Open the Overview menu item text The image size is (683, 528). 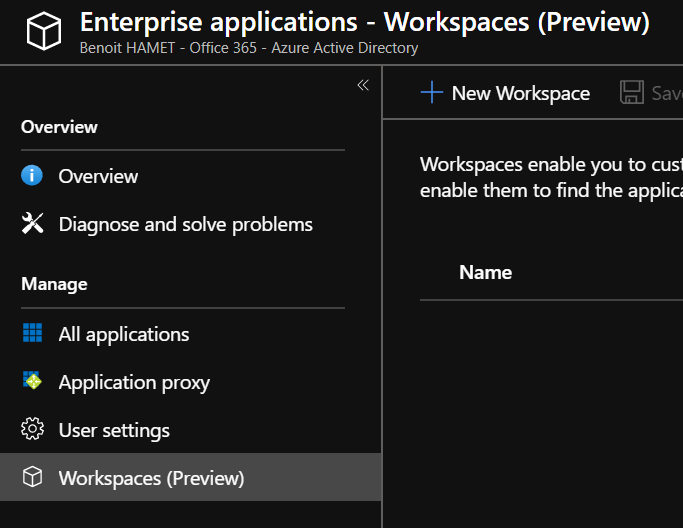[98, 176]
